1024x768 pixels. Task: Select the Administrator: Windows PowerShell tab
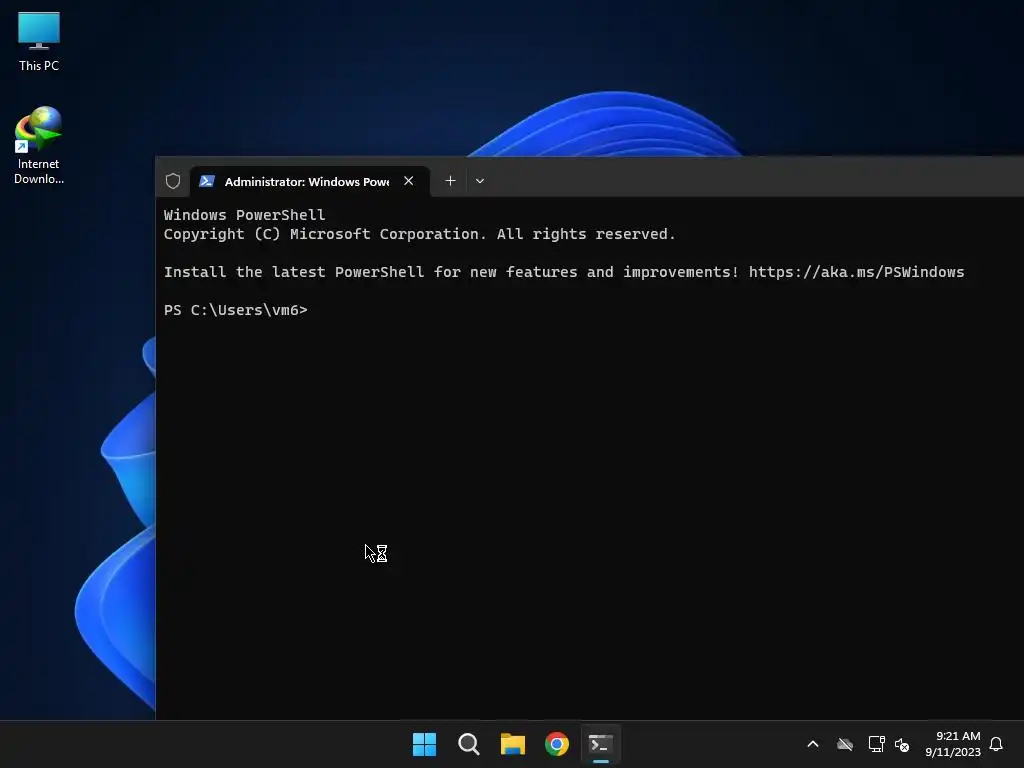(x=310, y=181)
